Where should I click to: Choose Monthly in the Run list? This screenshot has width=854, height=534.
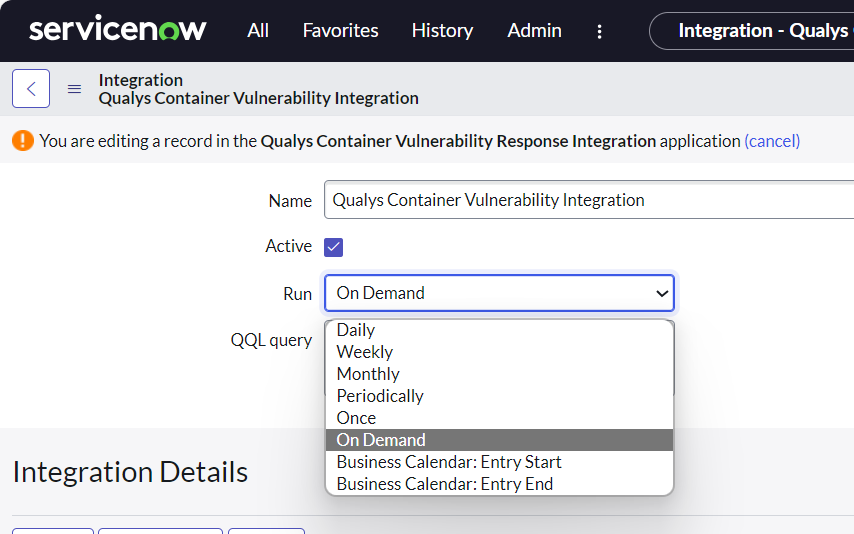coord(499,374)
